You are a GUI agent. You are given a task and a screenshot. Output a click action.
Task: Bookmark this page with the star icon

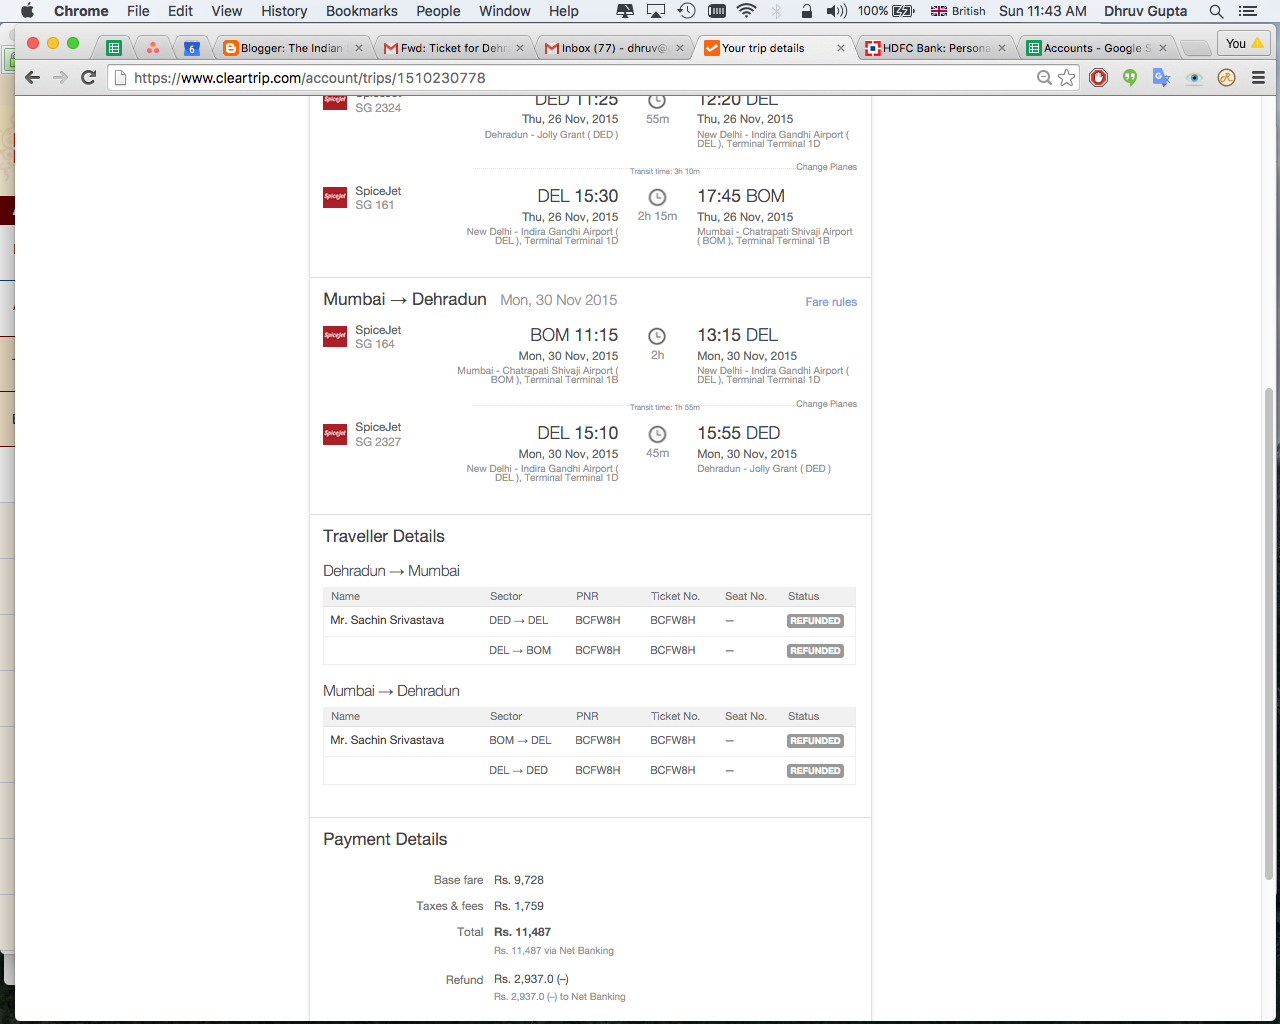1067,77
